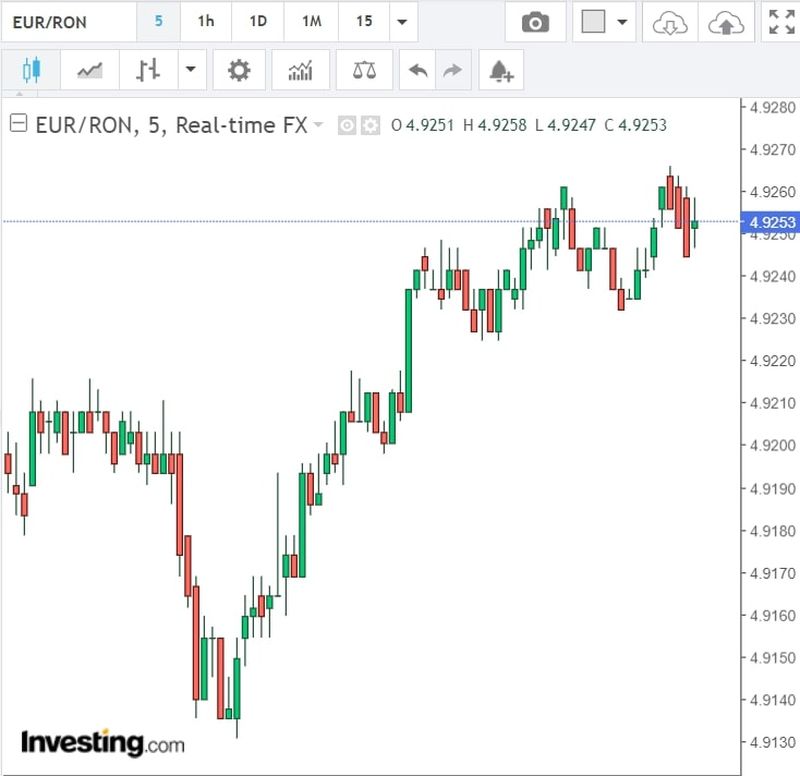This screenshot has height=776, width=800.
Task: Enter fullscreen mode for the chart
Action: 780,22
